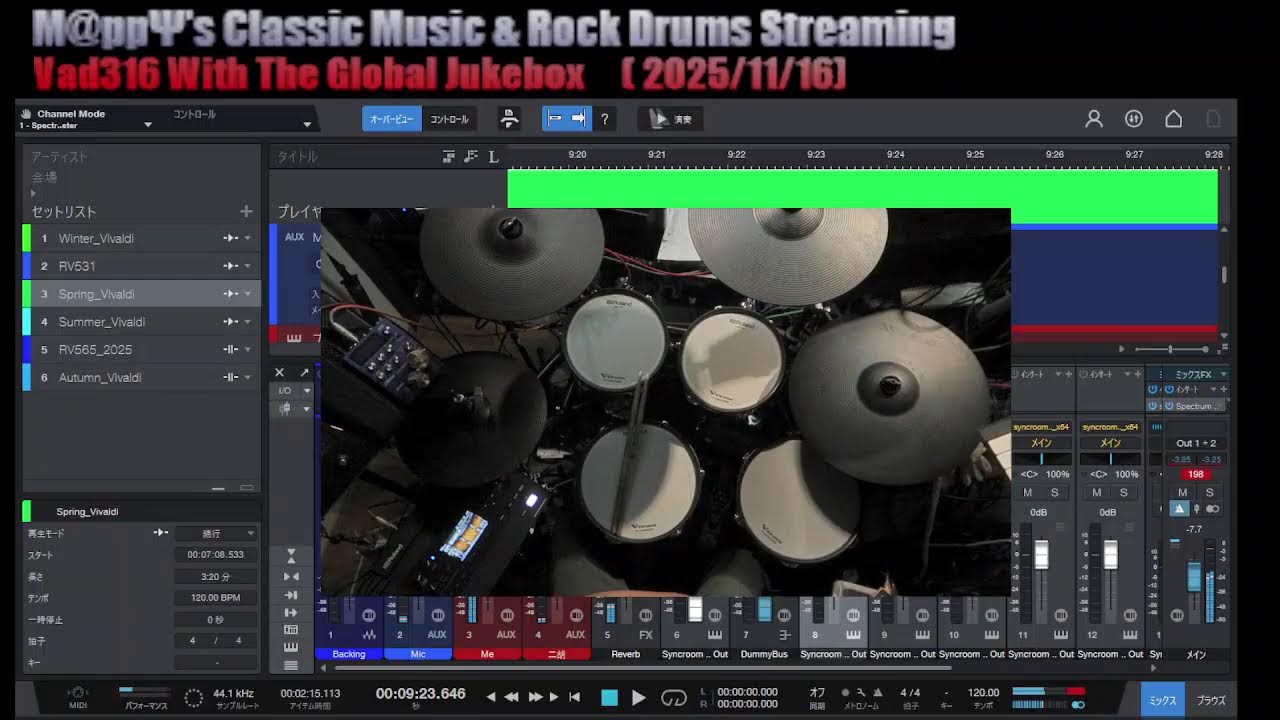Click the arranger track icon beside the title
The image size is (1280, 720).
coord(449,156)
